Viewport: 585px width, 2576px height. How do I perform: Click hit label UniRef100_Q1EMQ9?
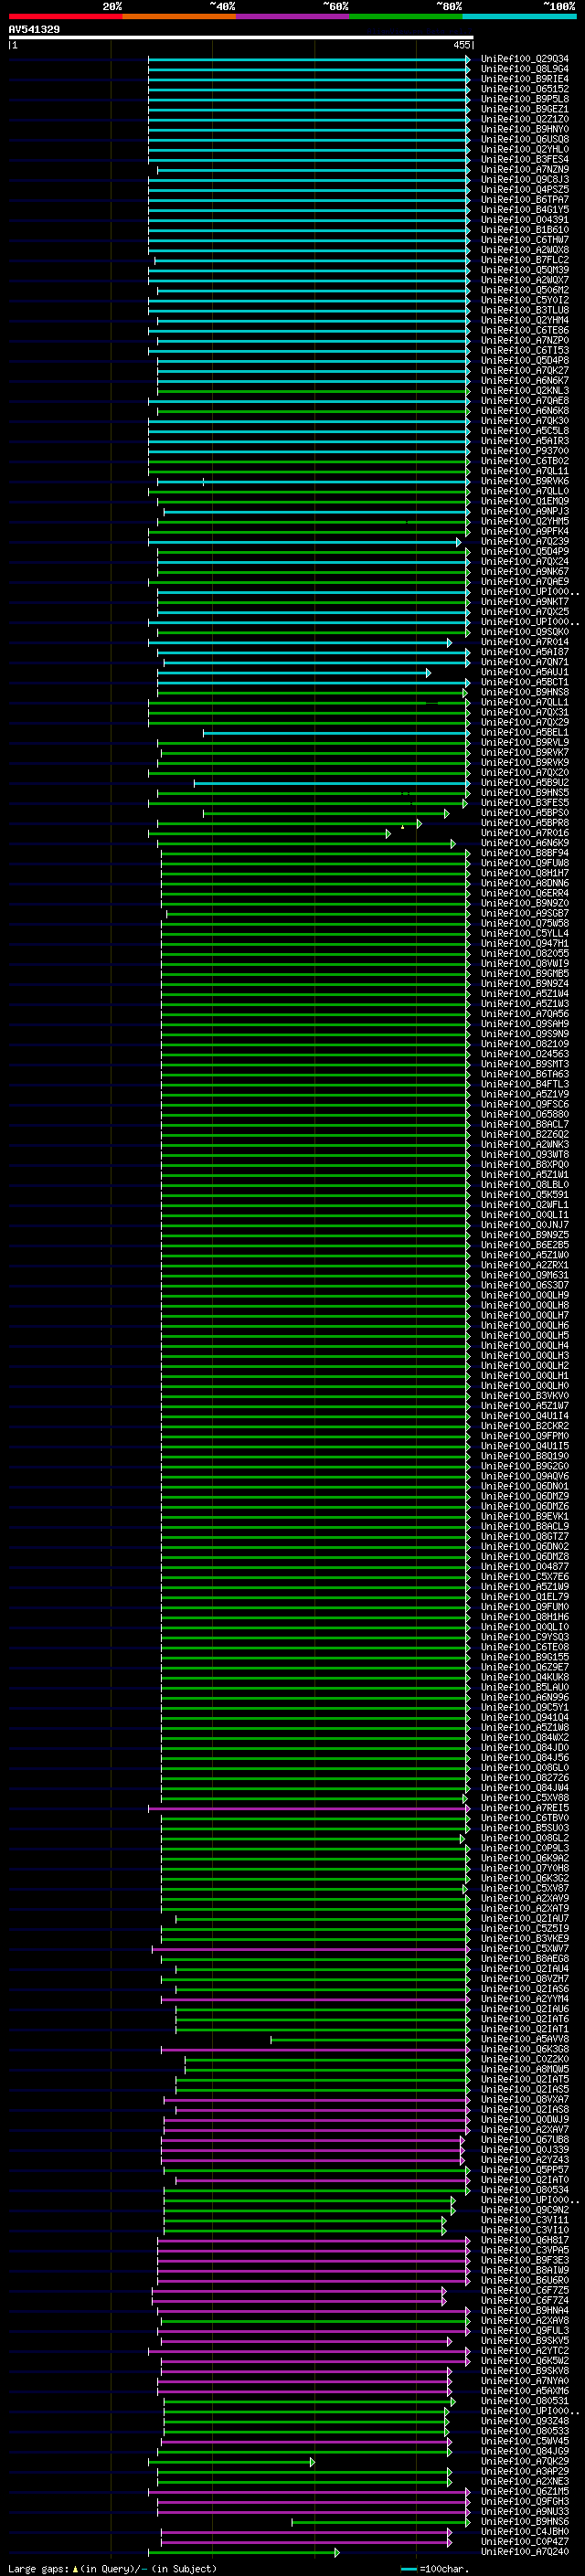tap(524, 501)
